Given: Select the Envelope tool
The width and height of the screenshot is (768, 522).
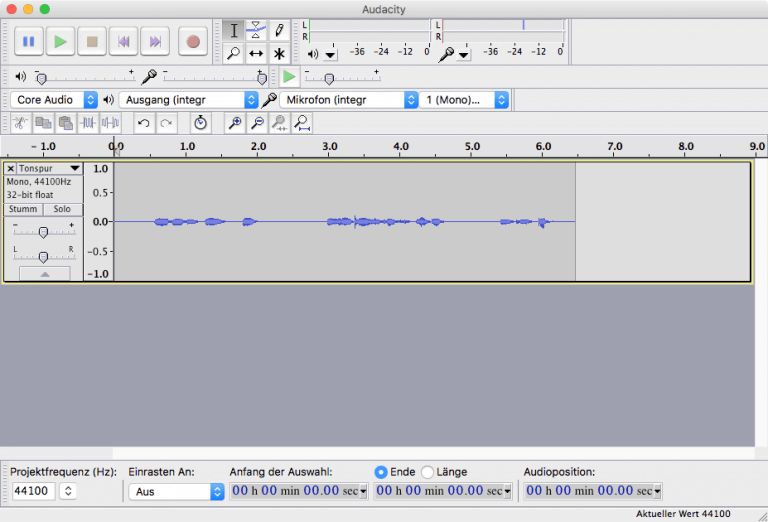Looking at the screenshot, I should tap(256, 30).
